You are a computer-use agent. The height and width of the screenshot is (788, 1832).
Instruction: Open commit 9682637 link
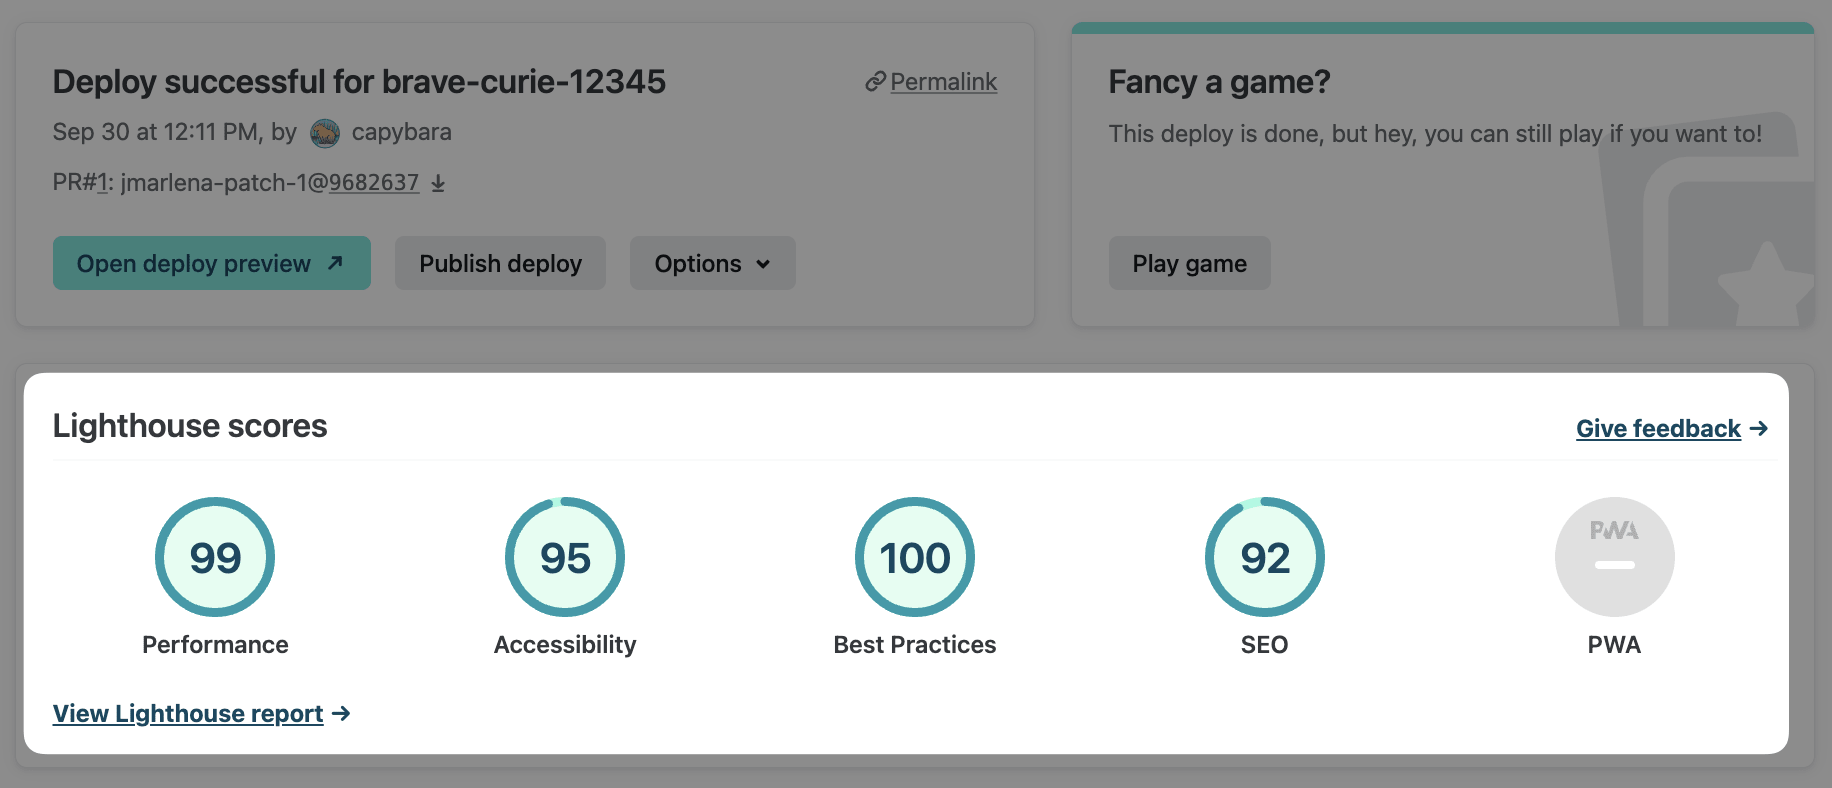[374, 183]
